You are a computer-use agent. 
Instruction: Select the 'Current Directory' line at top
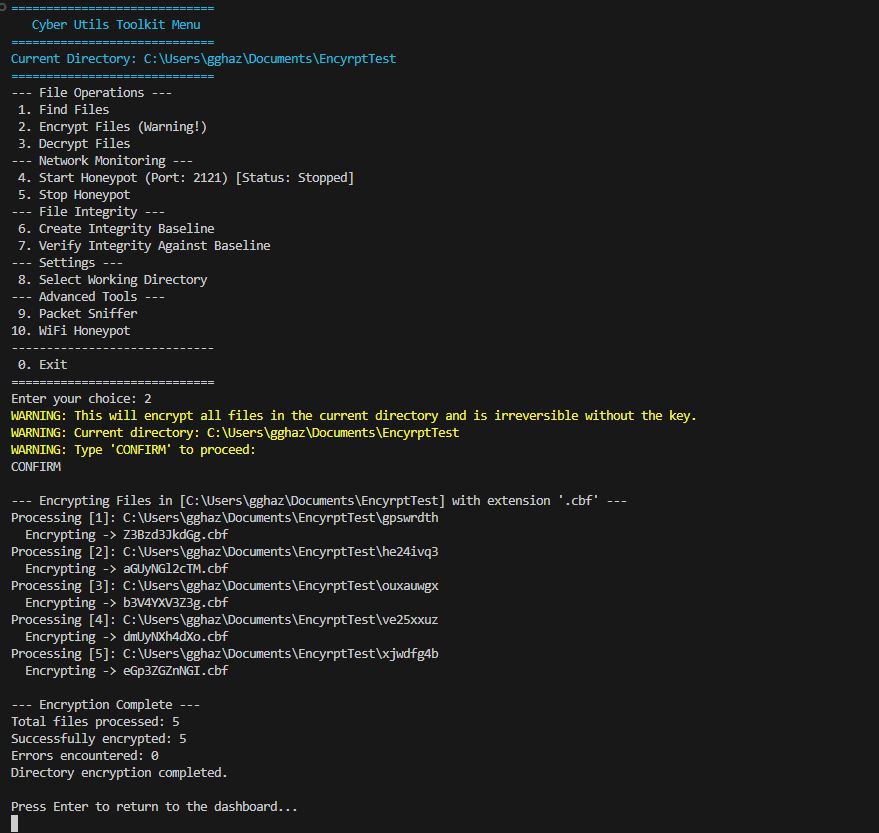[203, 59]
